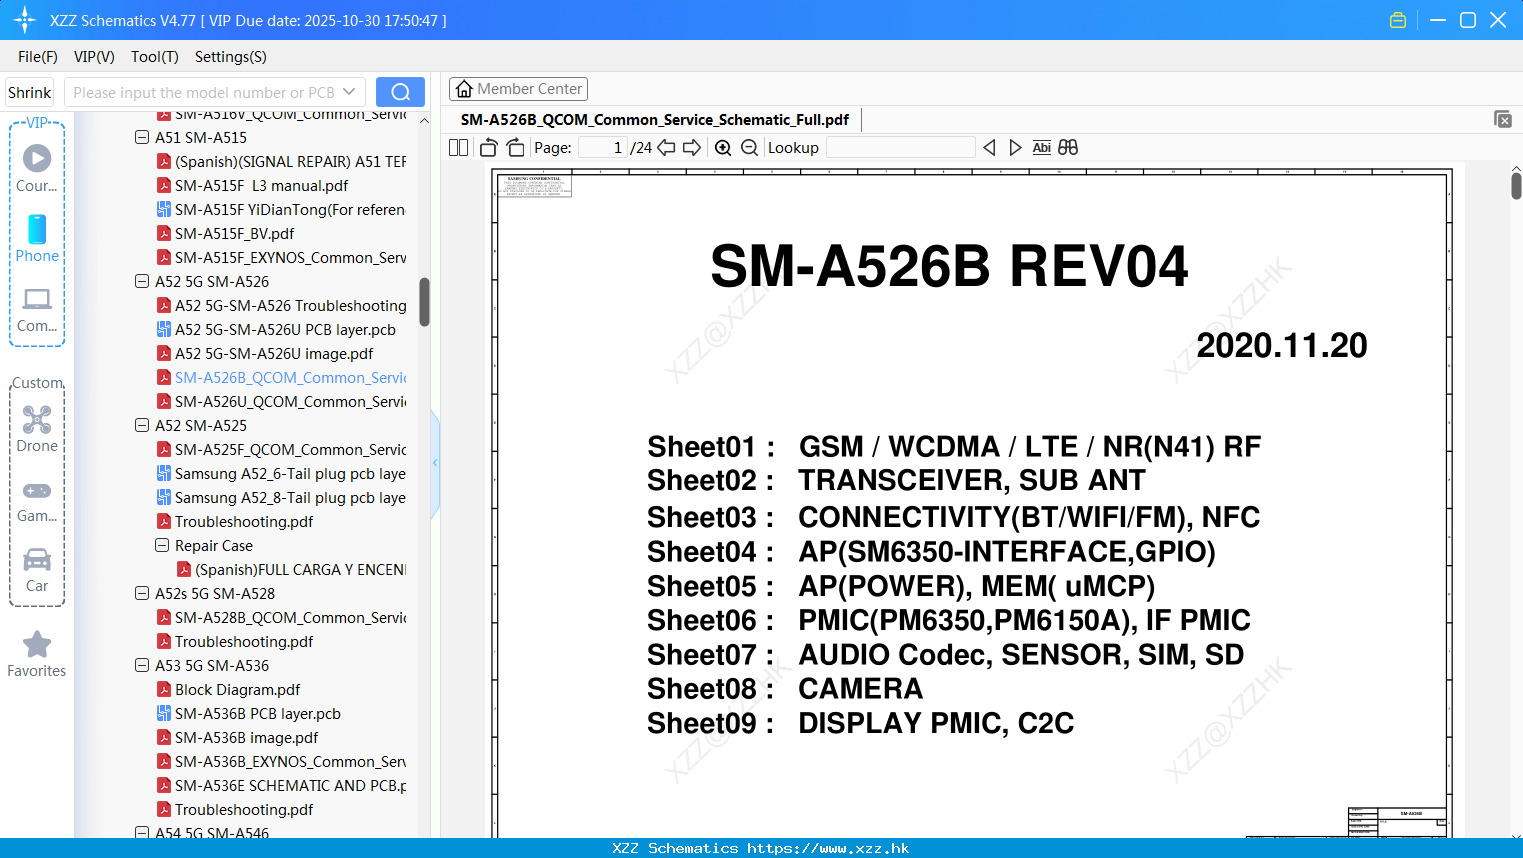Collapse the left panel with the side handle

(435, 463)
